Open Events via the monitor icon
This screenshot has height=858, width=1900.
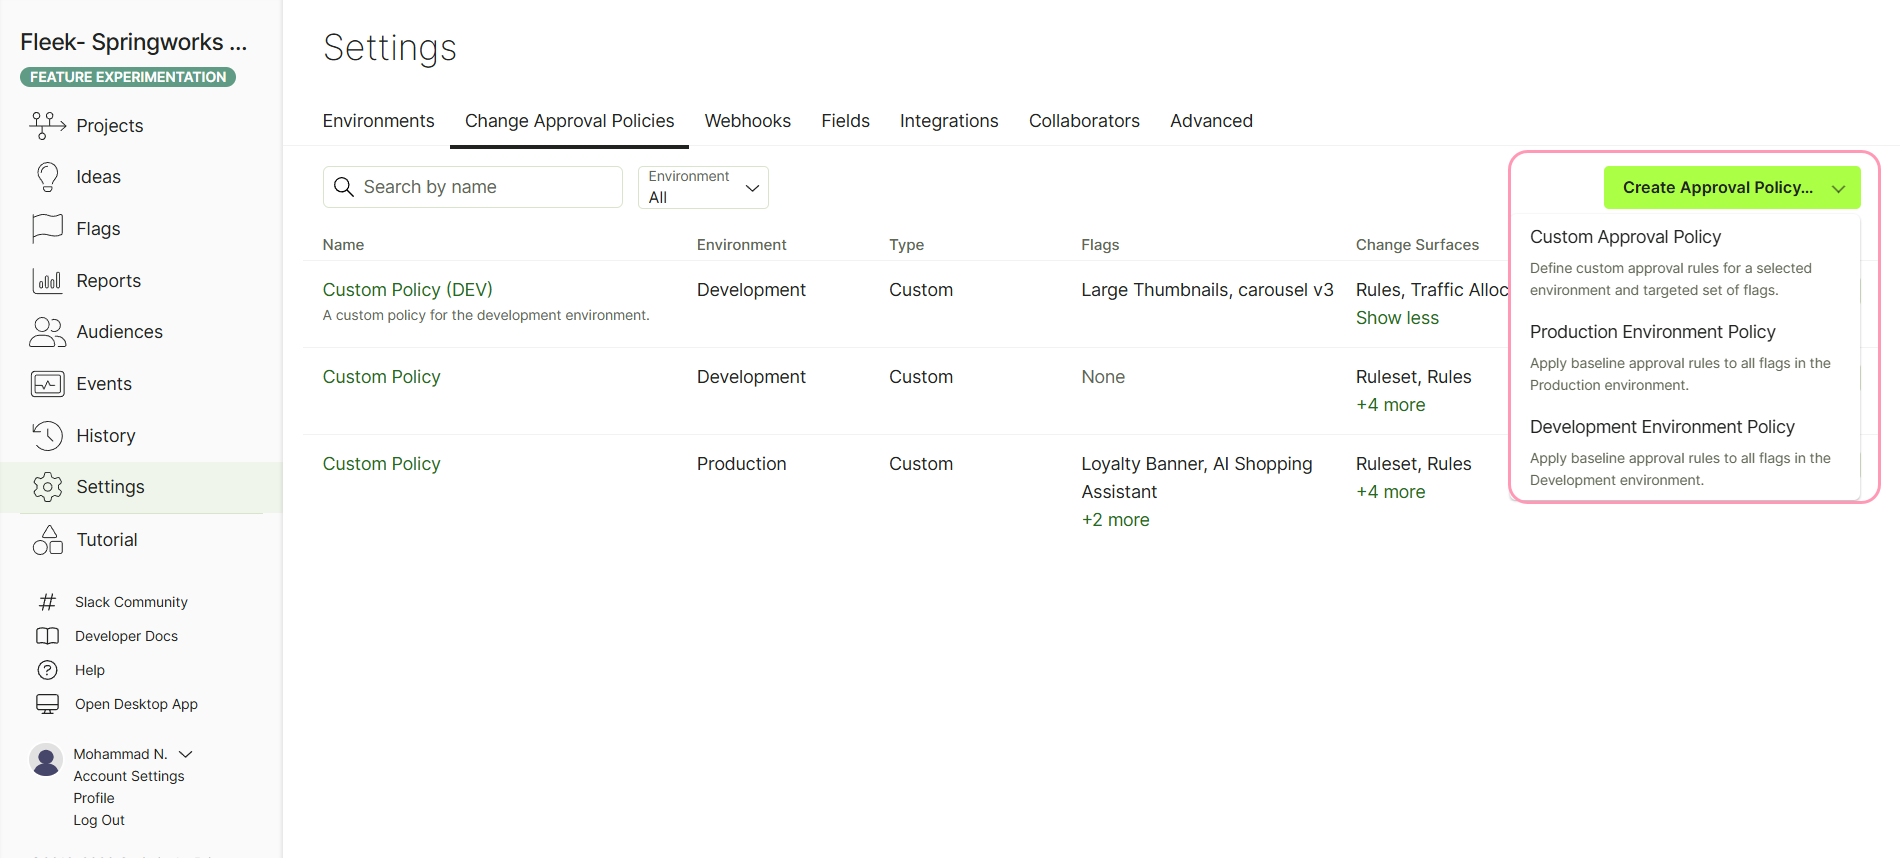click(48, 384)
